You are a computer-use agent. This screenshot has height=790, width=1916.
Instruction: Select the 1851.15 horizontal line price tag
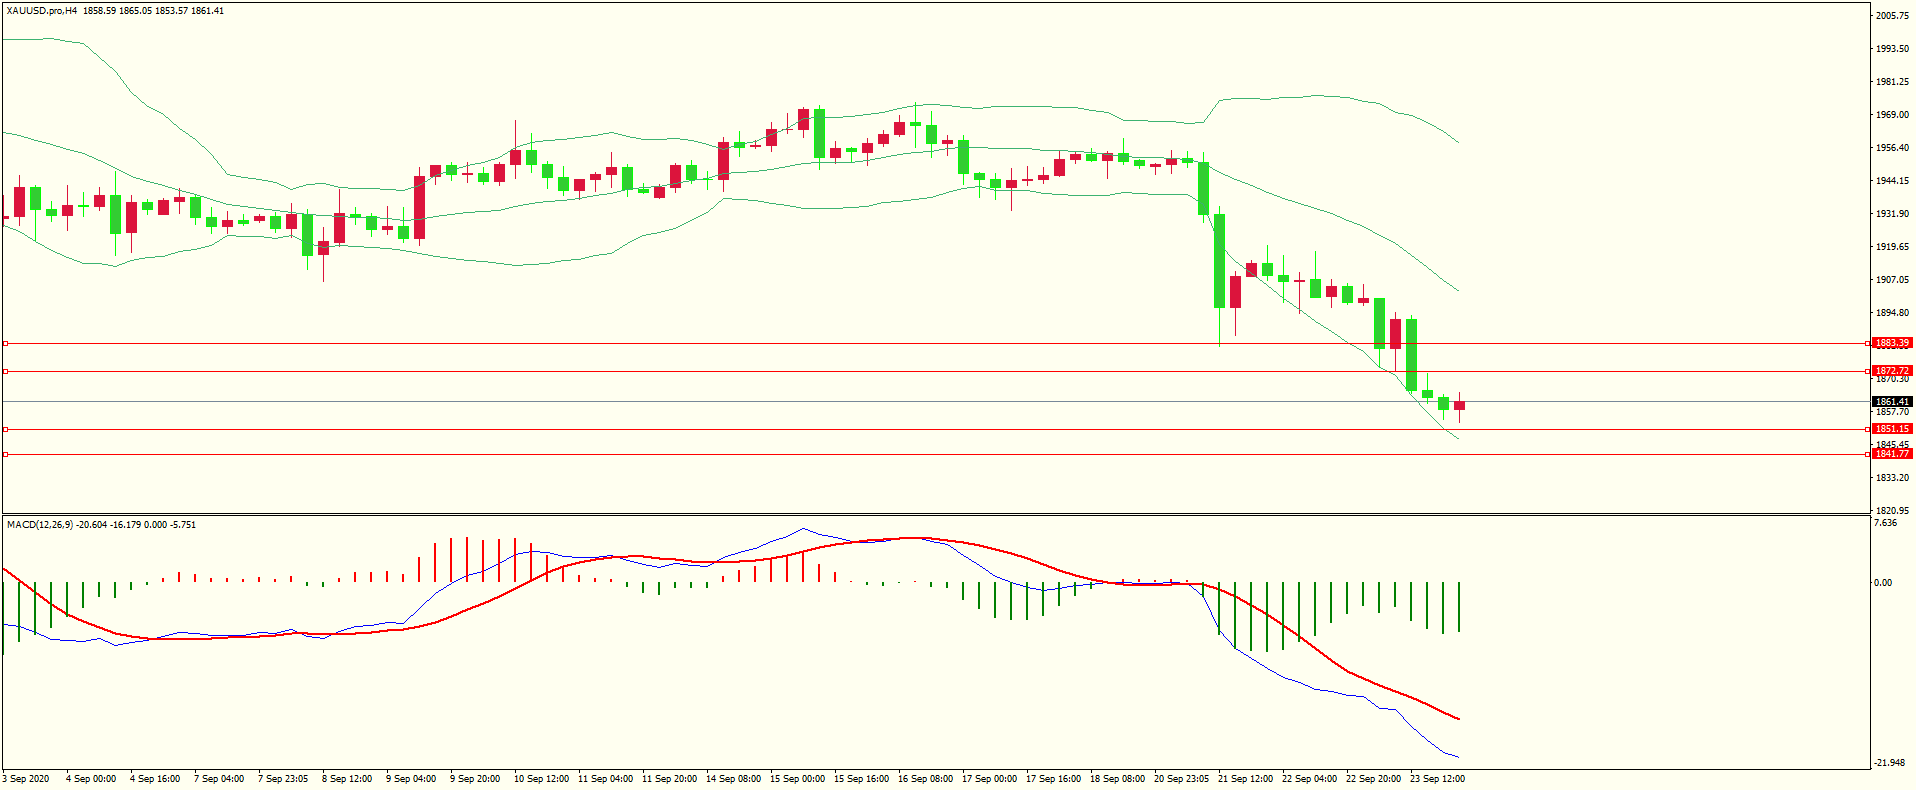1892,429
